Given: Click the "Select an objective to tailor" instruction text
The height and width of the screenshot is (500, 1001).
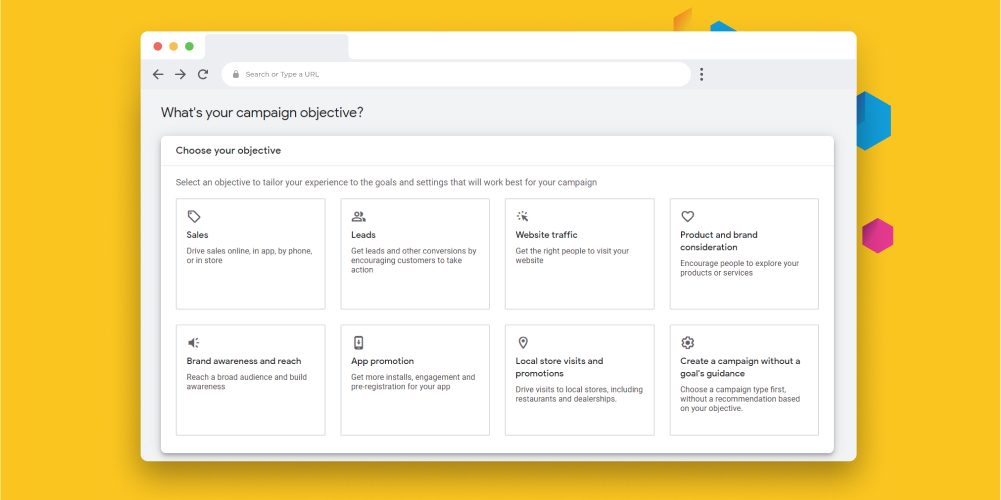Looking at the screenshot, I should pyautogui.click(x=386, y=183).
